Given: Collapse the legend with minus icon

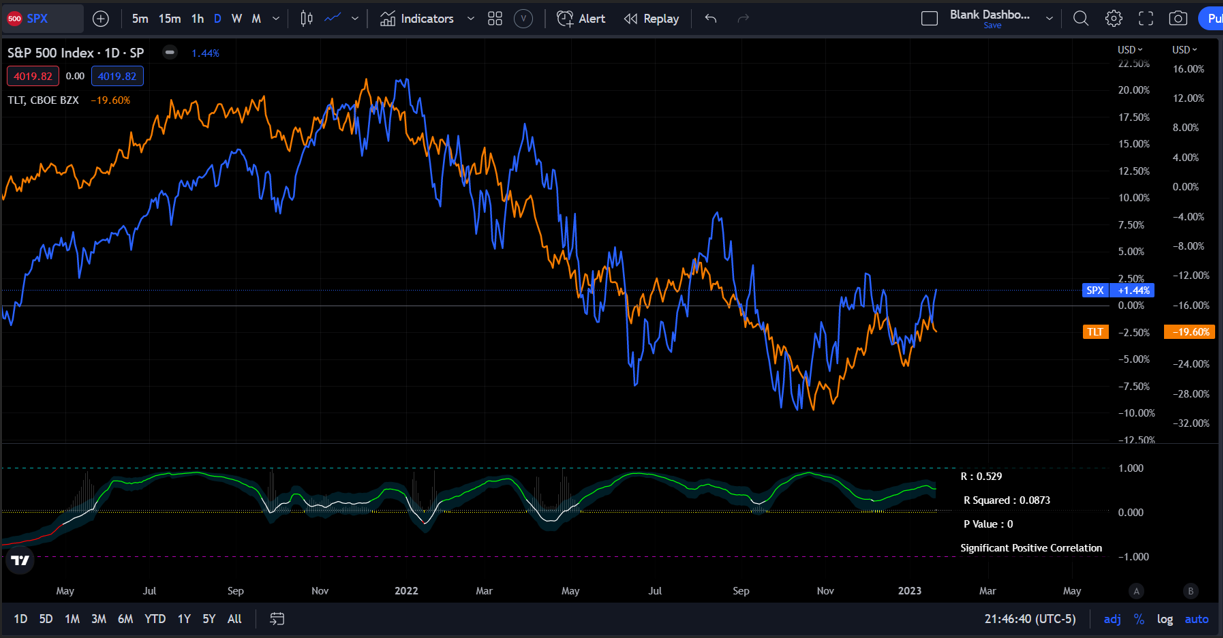Looking at the screenshot, I should 170,53.
